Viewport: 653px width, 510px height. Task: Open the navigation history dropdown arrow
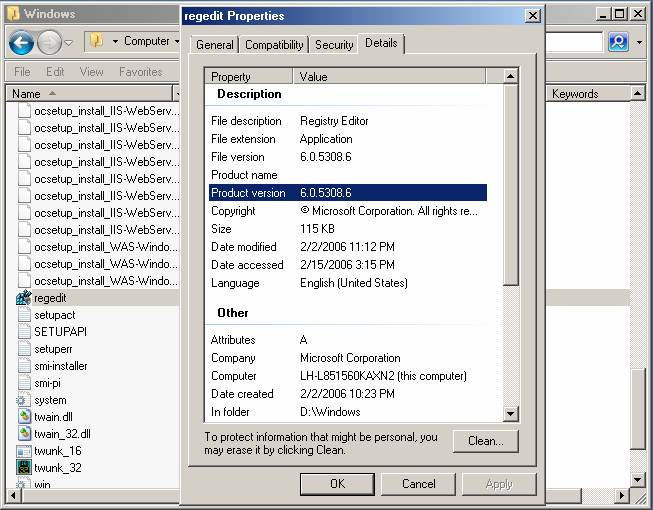pyautogui.click(x=68, y=42)
